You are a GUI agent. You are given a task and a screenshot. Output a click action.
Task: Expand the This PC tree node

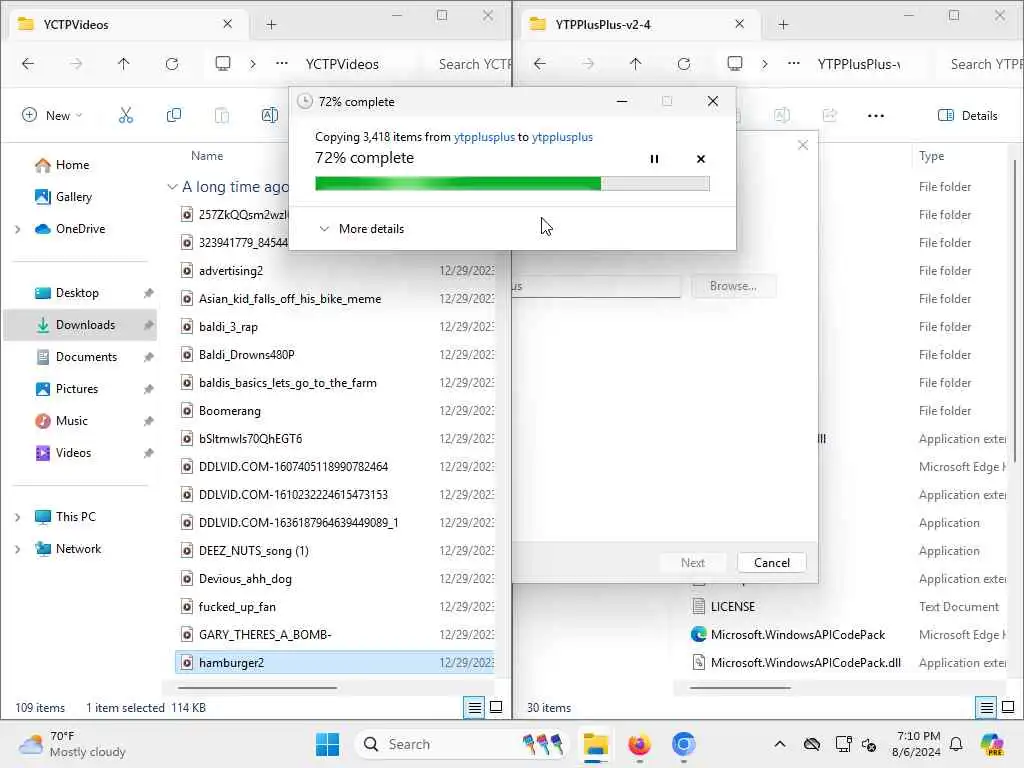click(18, 517)
